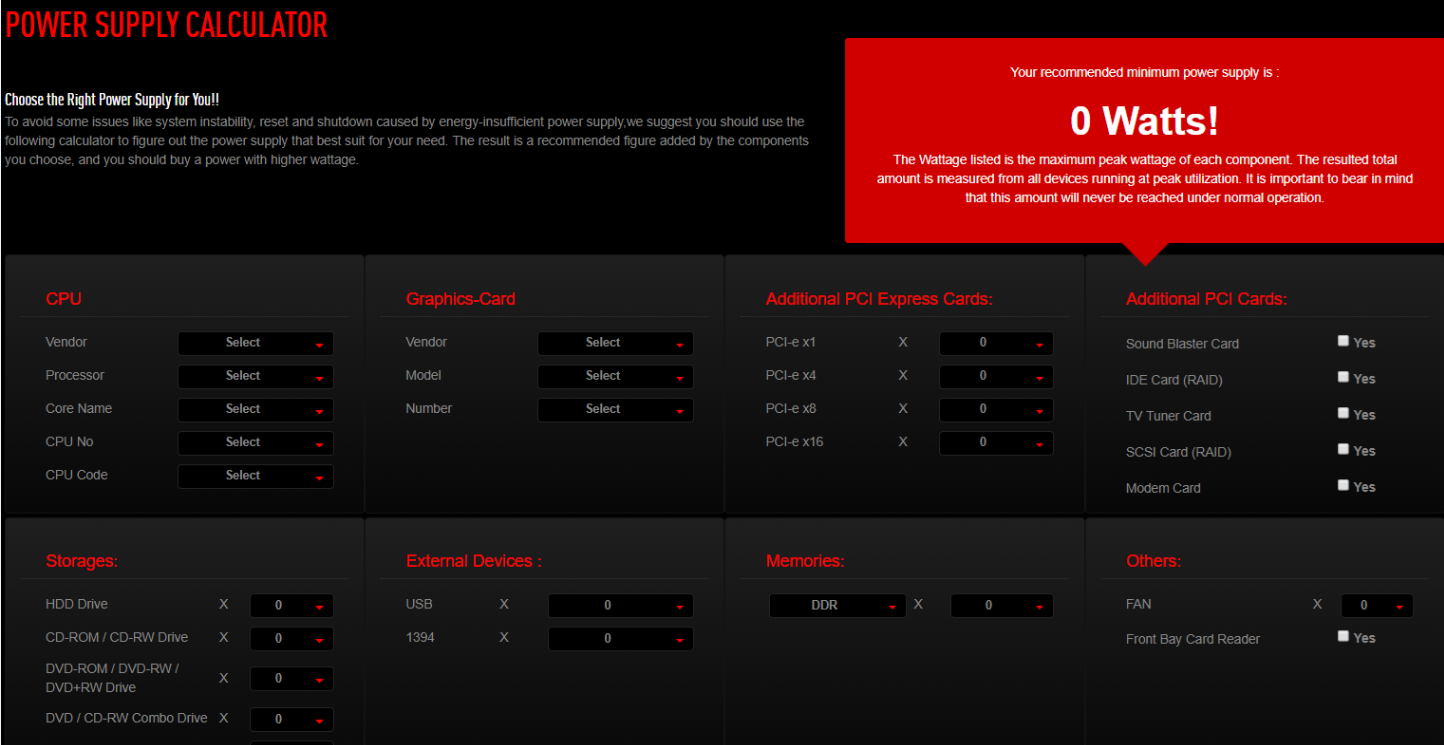Image resolution: width=1444 pixels, height=745 pixels.
Task: Open the CPU Vendor dropdown
Action: point(255,343)
